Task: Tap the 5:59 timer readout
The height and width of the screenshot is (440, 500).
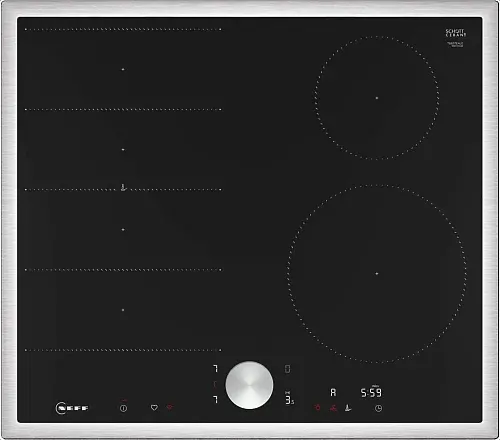Action: pyautogui.click(x=371, y=393)
